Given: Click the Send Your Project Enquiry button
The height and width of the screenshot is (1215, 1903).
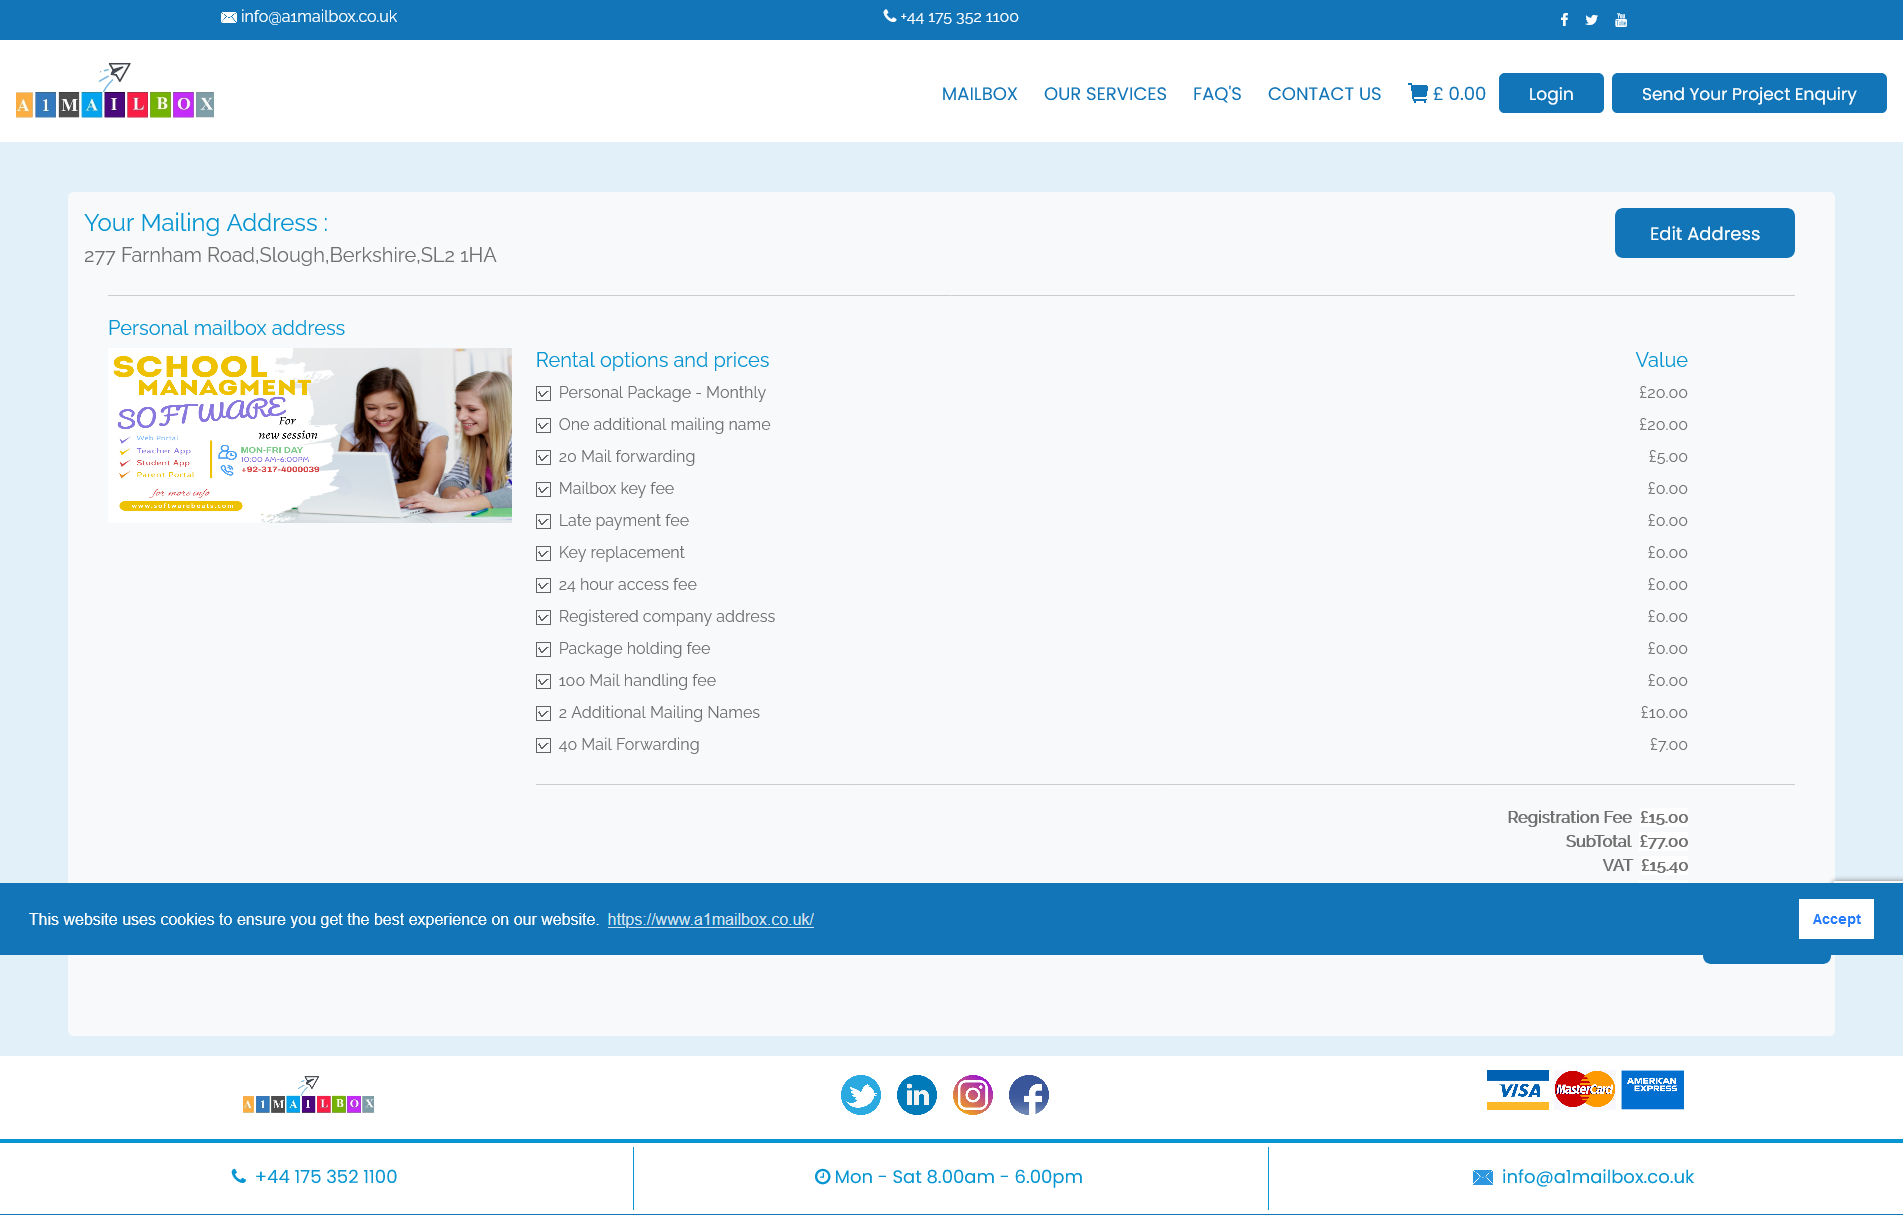Looking at the screenshot, I should (1748, 93).
